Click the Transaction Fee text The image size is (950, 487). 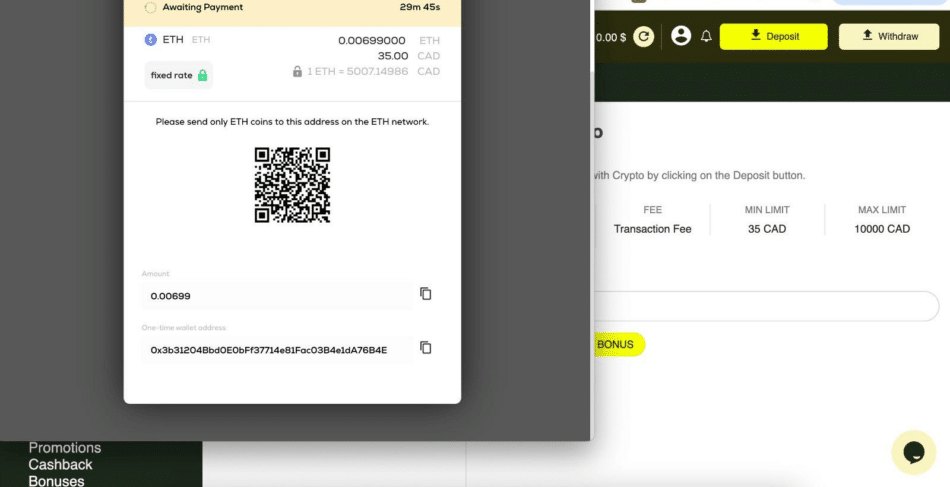(x=653, y=229)
